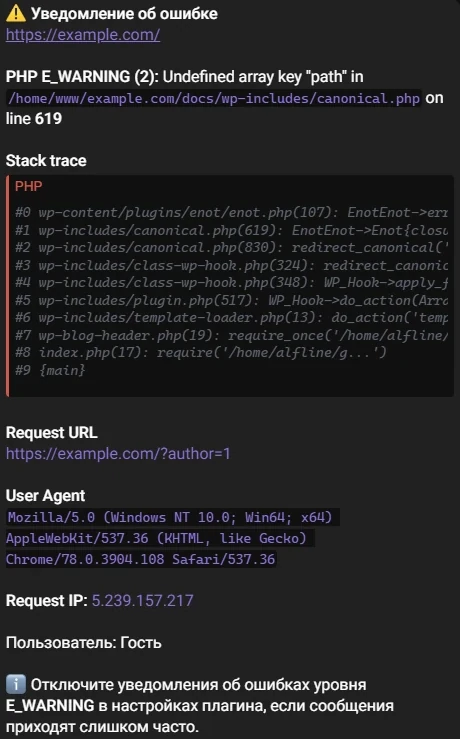Image resolution: width=460 pixels, height=739 pixels.
Task: Click the canonical.php file path code
Action: click(x=214, y=98)
